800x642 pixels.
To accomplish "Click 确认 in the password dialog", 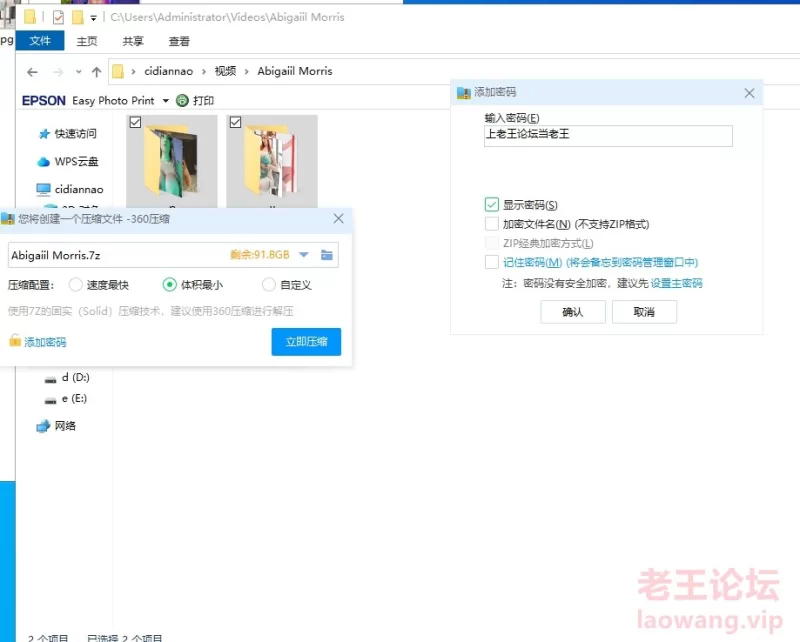I will point(573,312).
